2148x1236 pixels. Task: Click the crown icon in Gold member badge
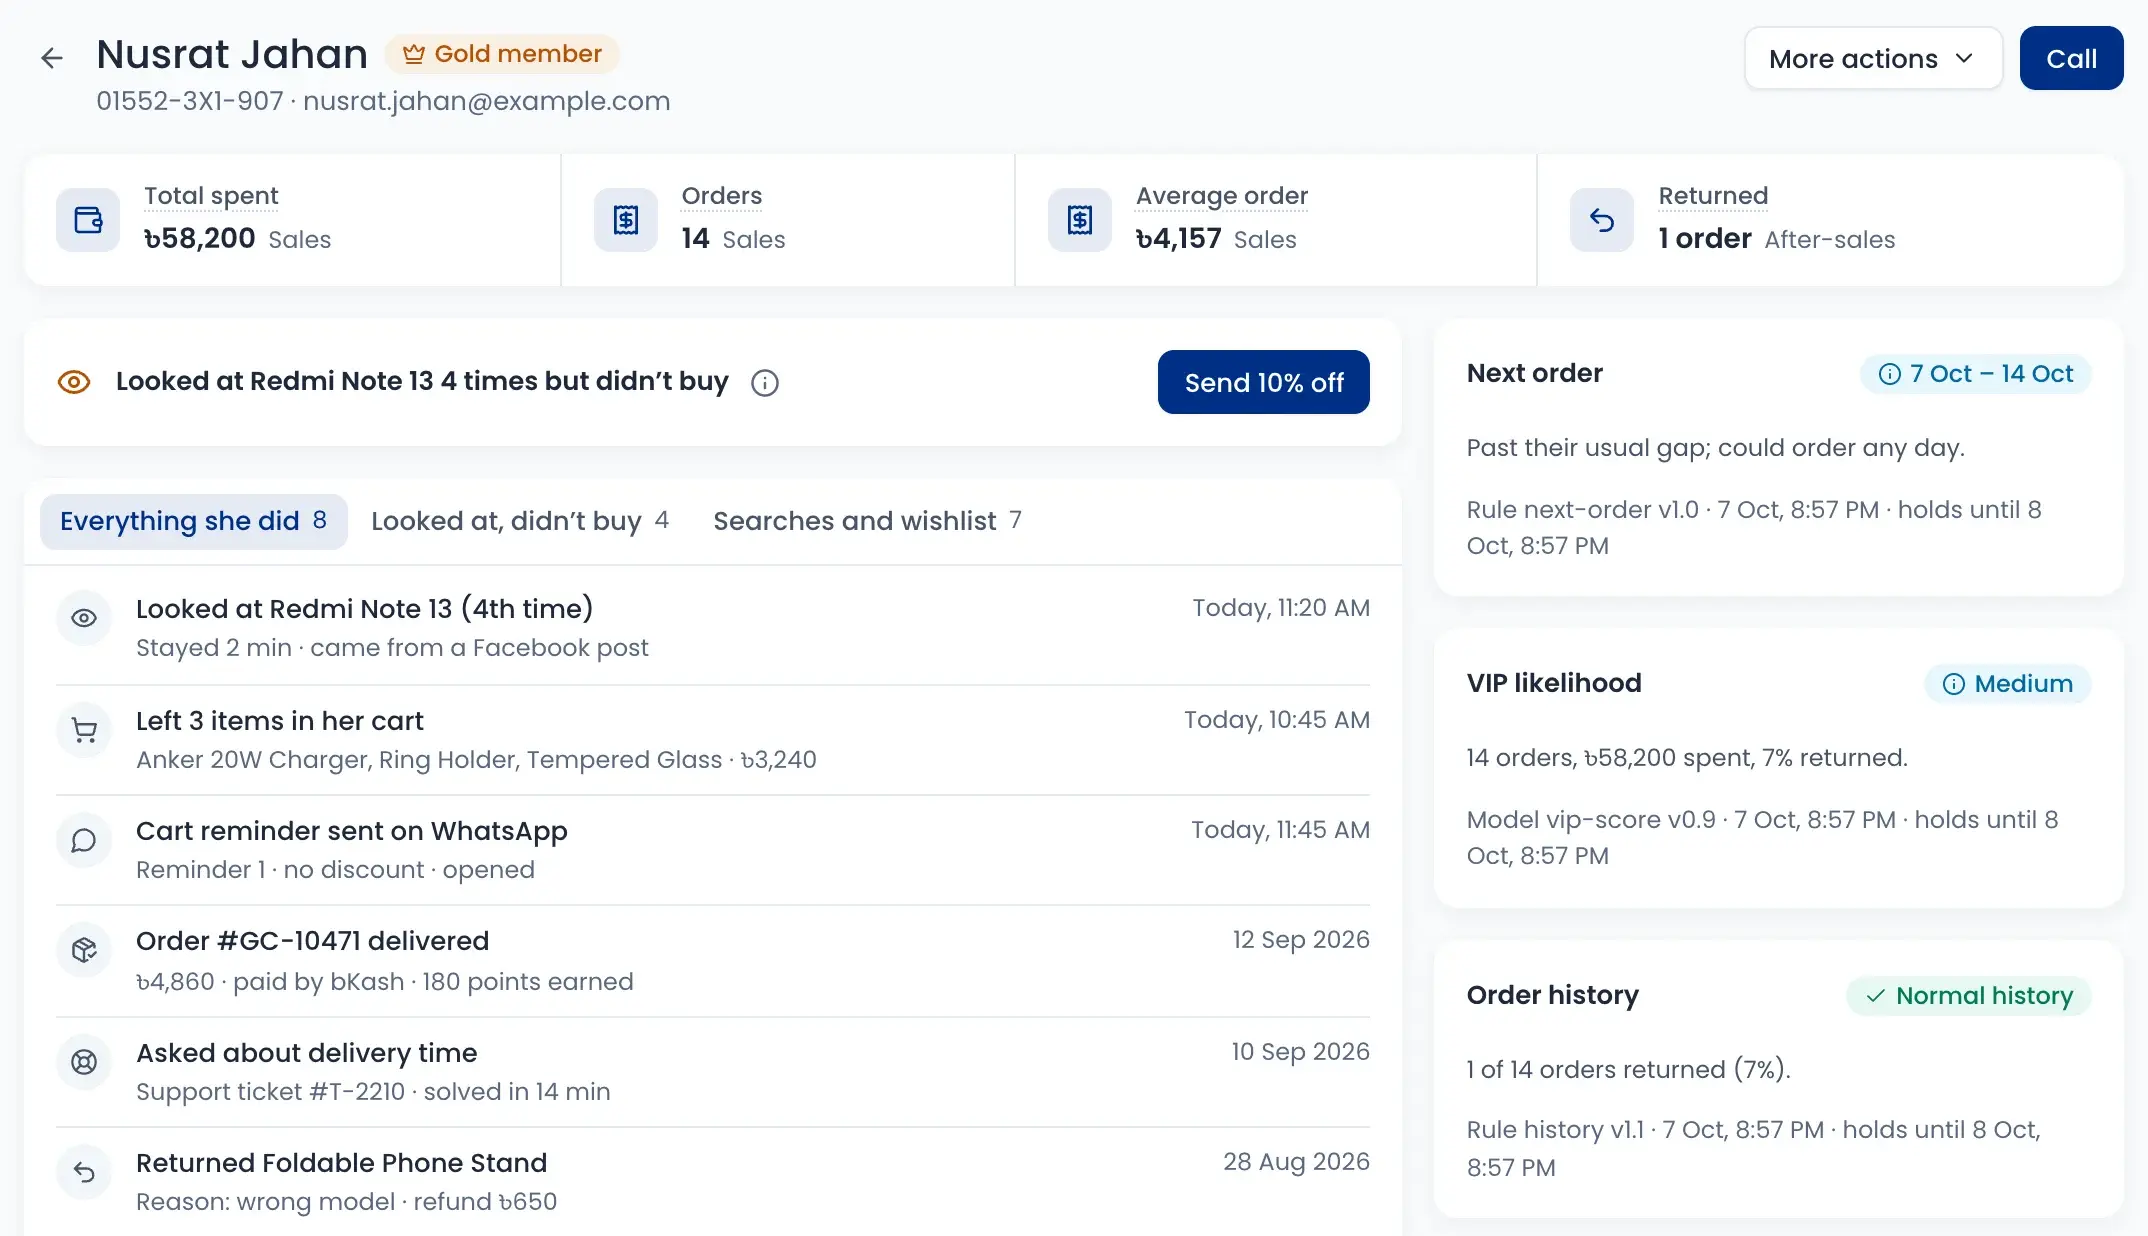[413, 54]
